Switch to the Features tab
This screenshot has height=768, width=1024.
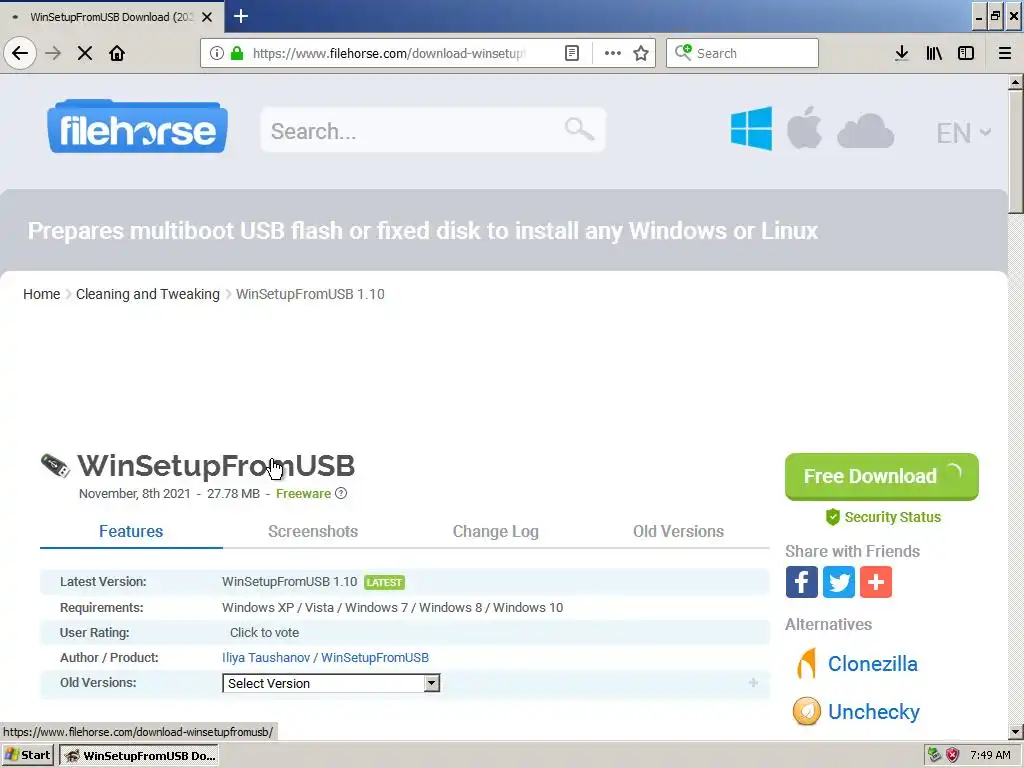(x=131, y=531)
